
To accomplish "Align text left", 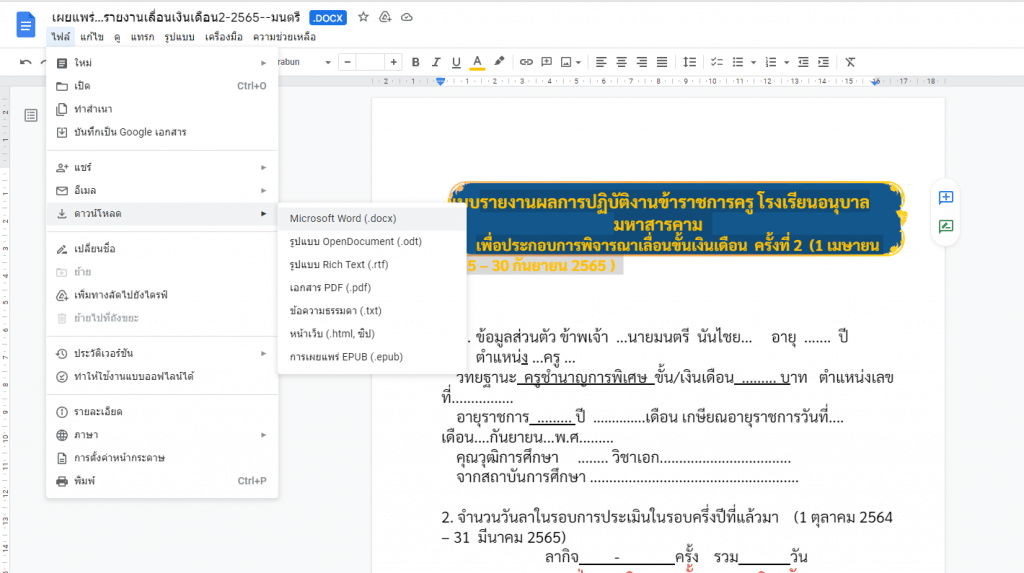I will click(601, 62).
